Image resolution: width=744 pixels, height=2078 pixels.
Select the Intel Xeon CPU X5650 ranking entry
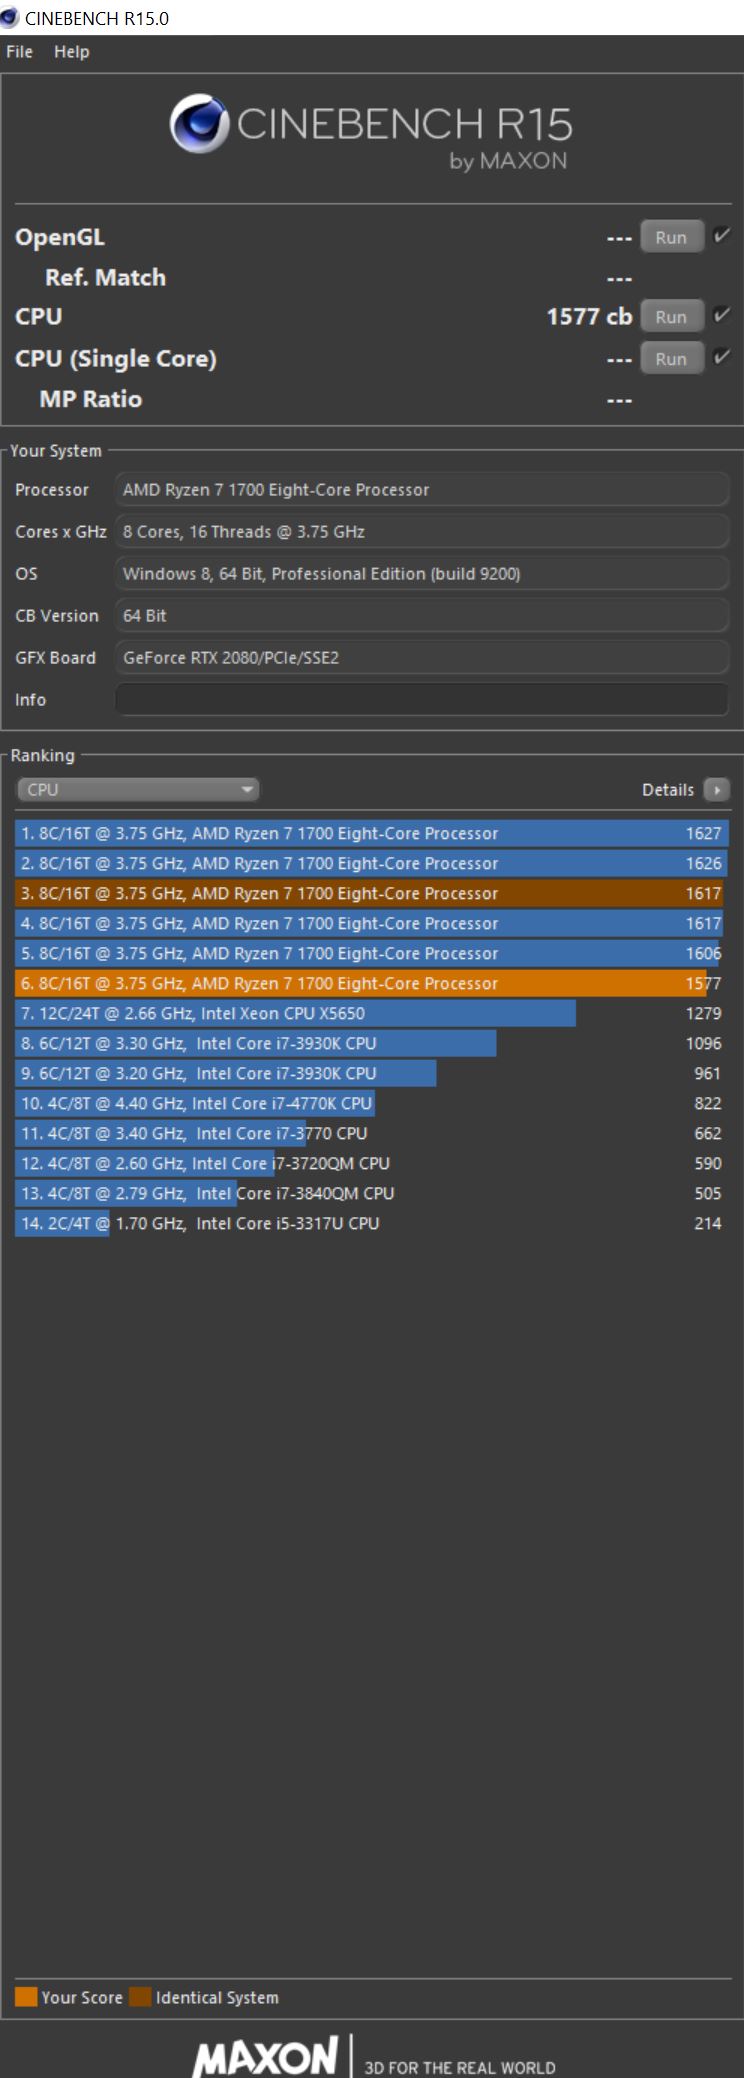coord(371,1013)
